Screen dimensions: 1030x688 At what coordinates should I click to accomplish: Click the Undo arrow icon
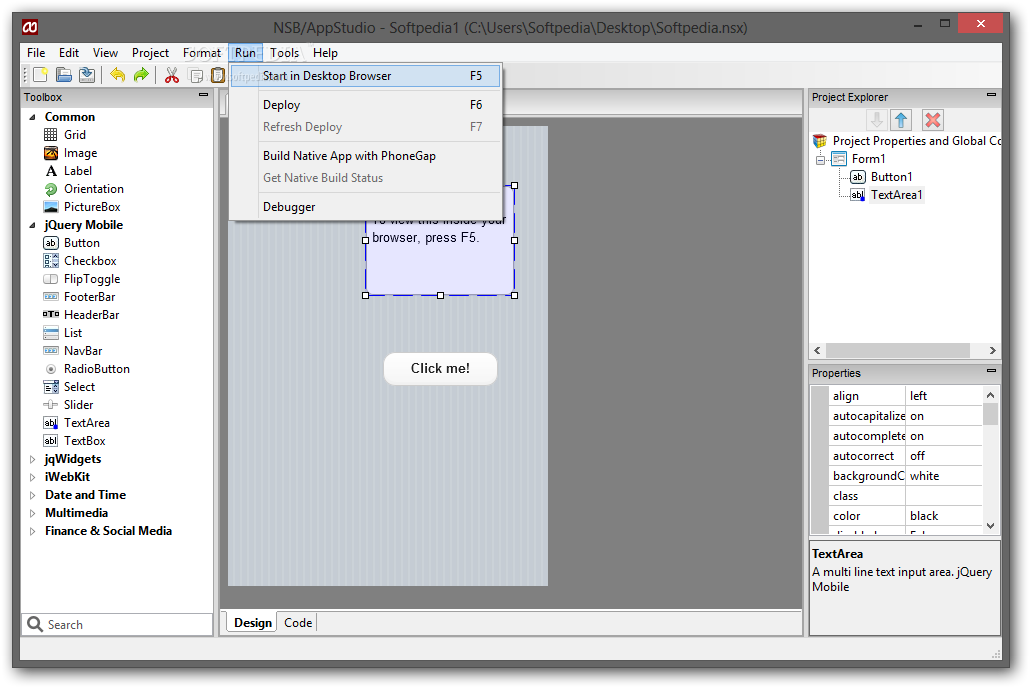click(118, 76)
